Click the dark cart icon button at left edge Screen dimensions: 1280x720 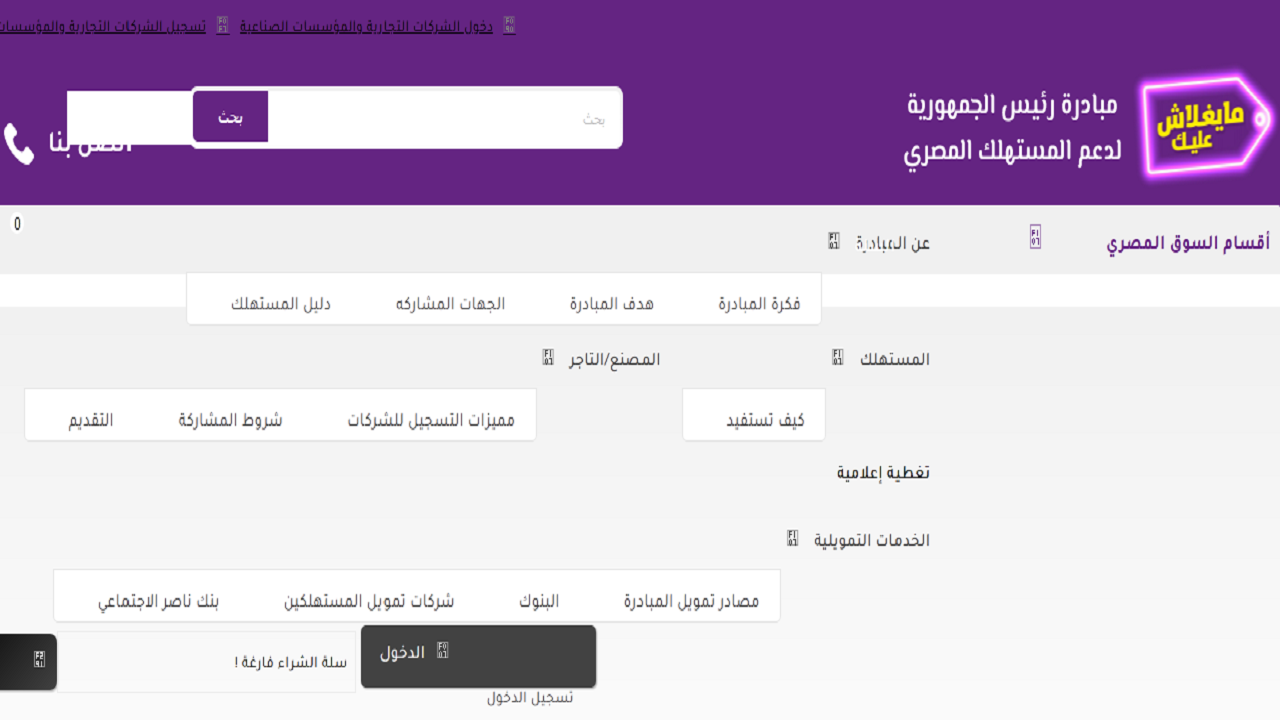[28, 661]
